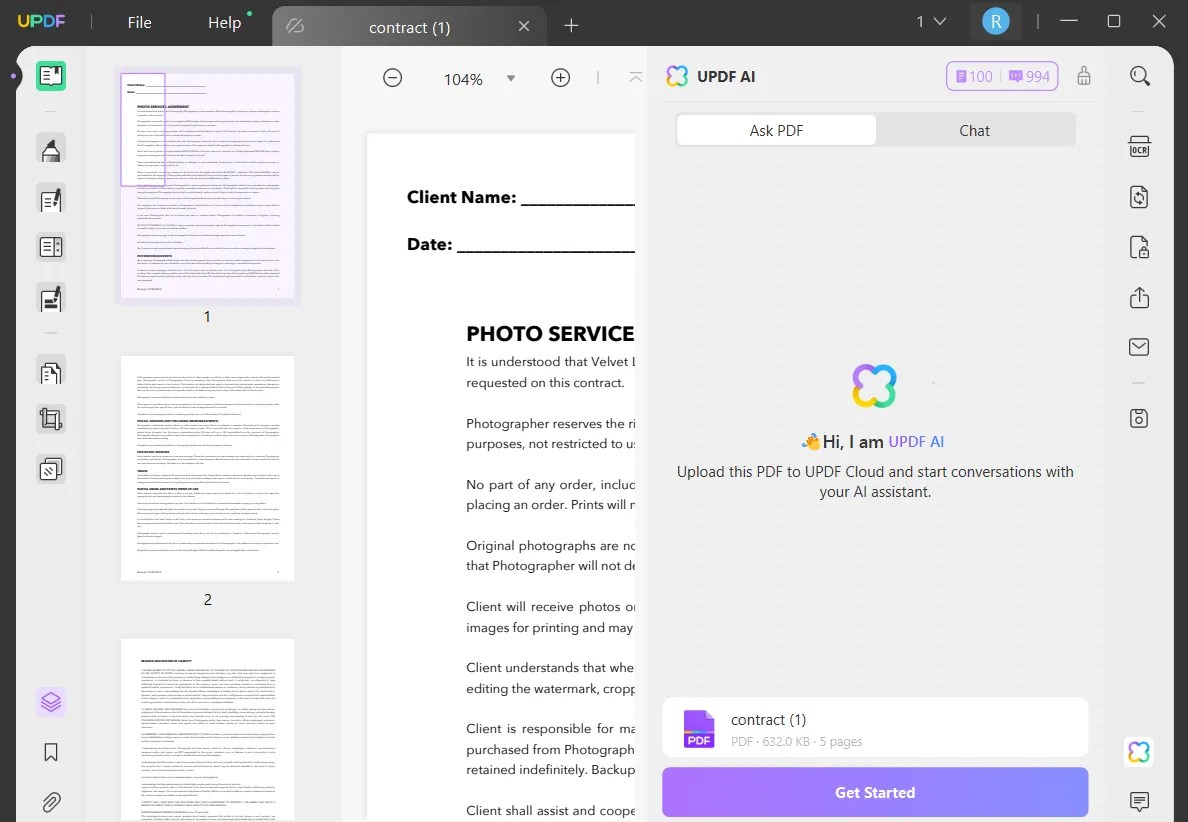Screen dimensions: 1188x822
Task: Open the File menu
Action: pos(139,21)
